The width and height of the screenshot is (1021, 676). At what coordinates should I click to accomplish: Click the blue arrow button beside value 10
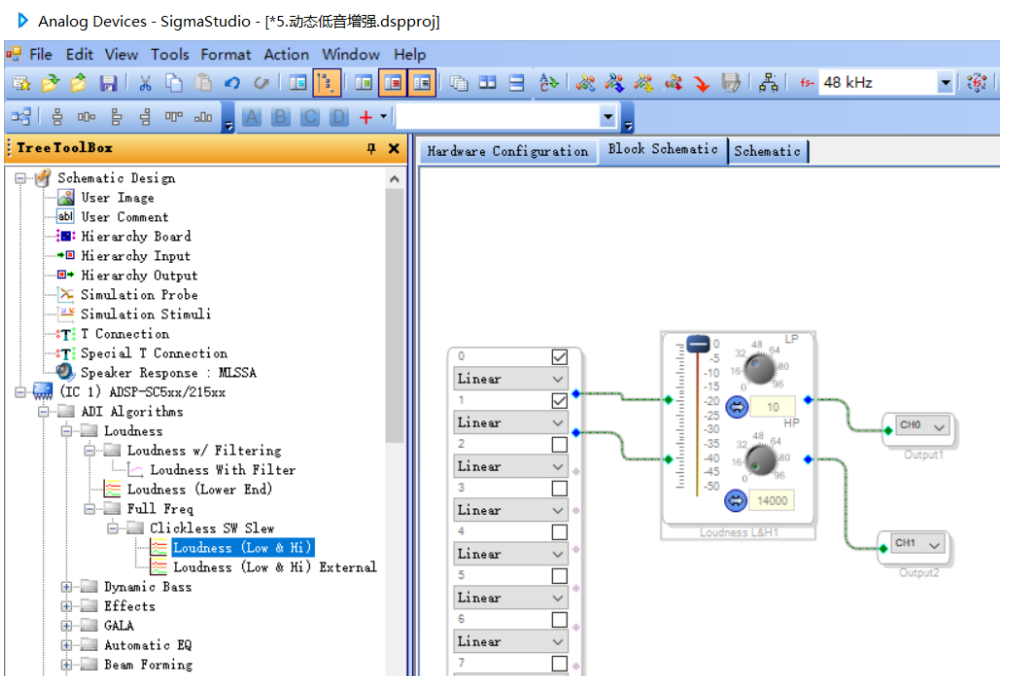[x=737, y=408]
